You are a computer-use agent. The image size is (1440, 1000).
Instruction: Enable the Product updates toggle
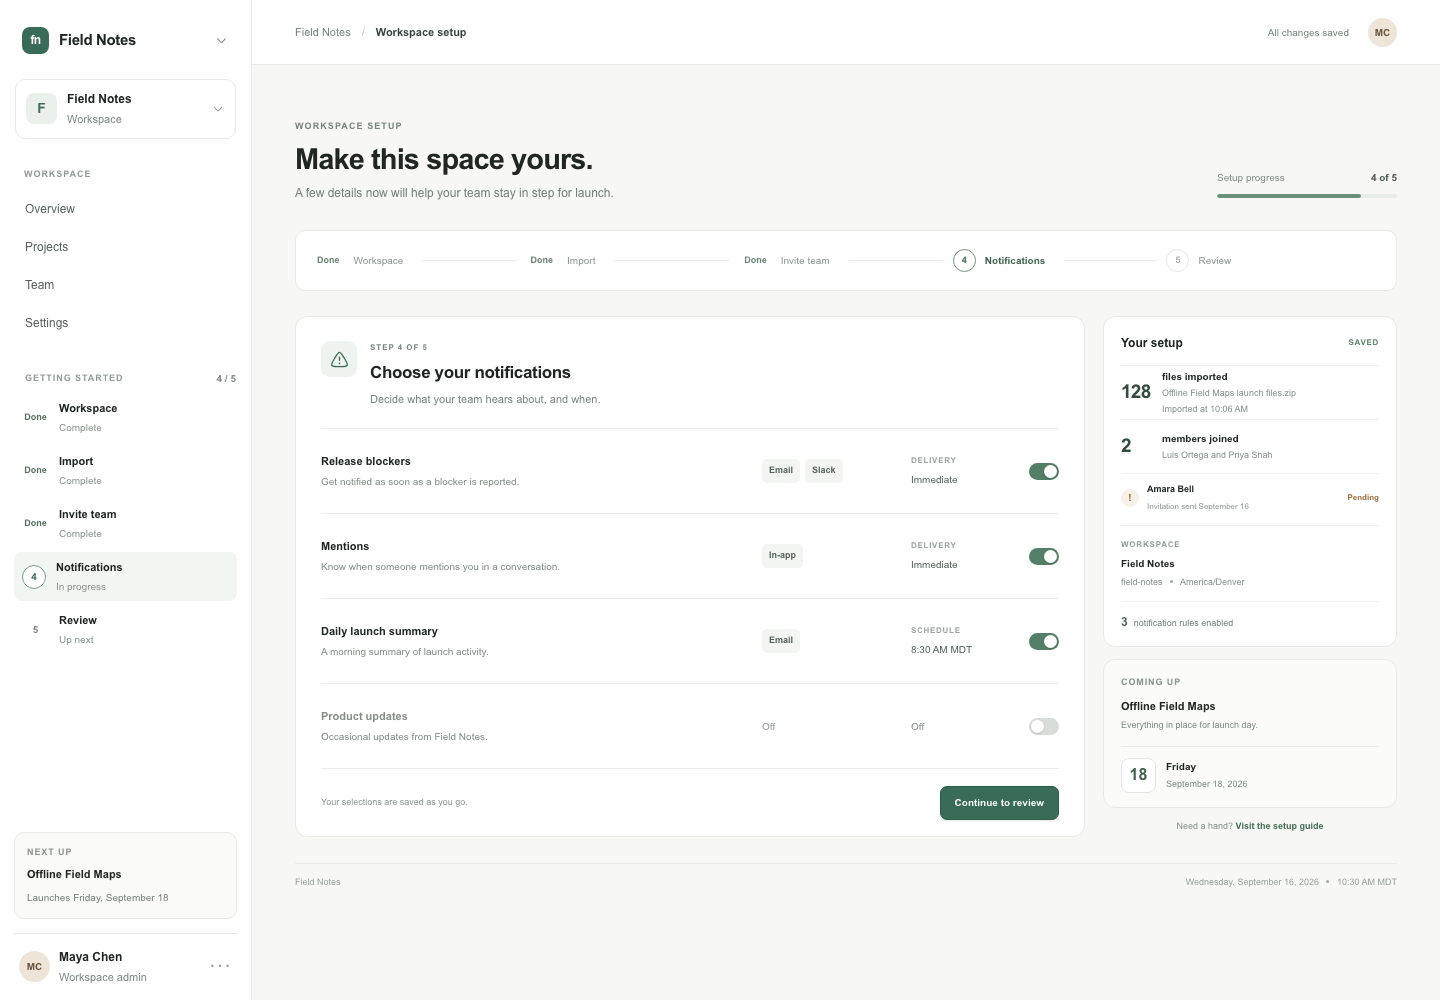(x=1044, y=726)
